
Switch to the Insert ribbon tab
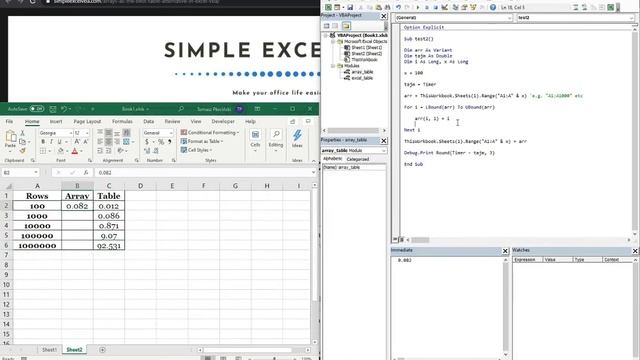56,121
